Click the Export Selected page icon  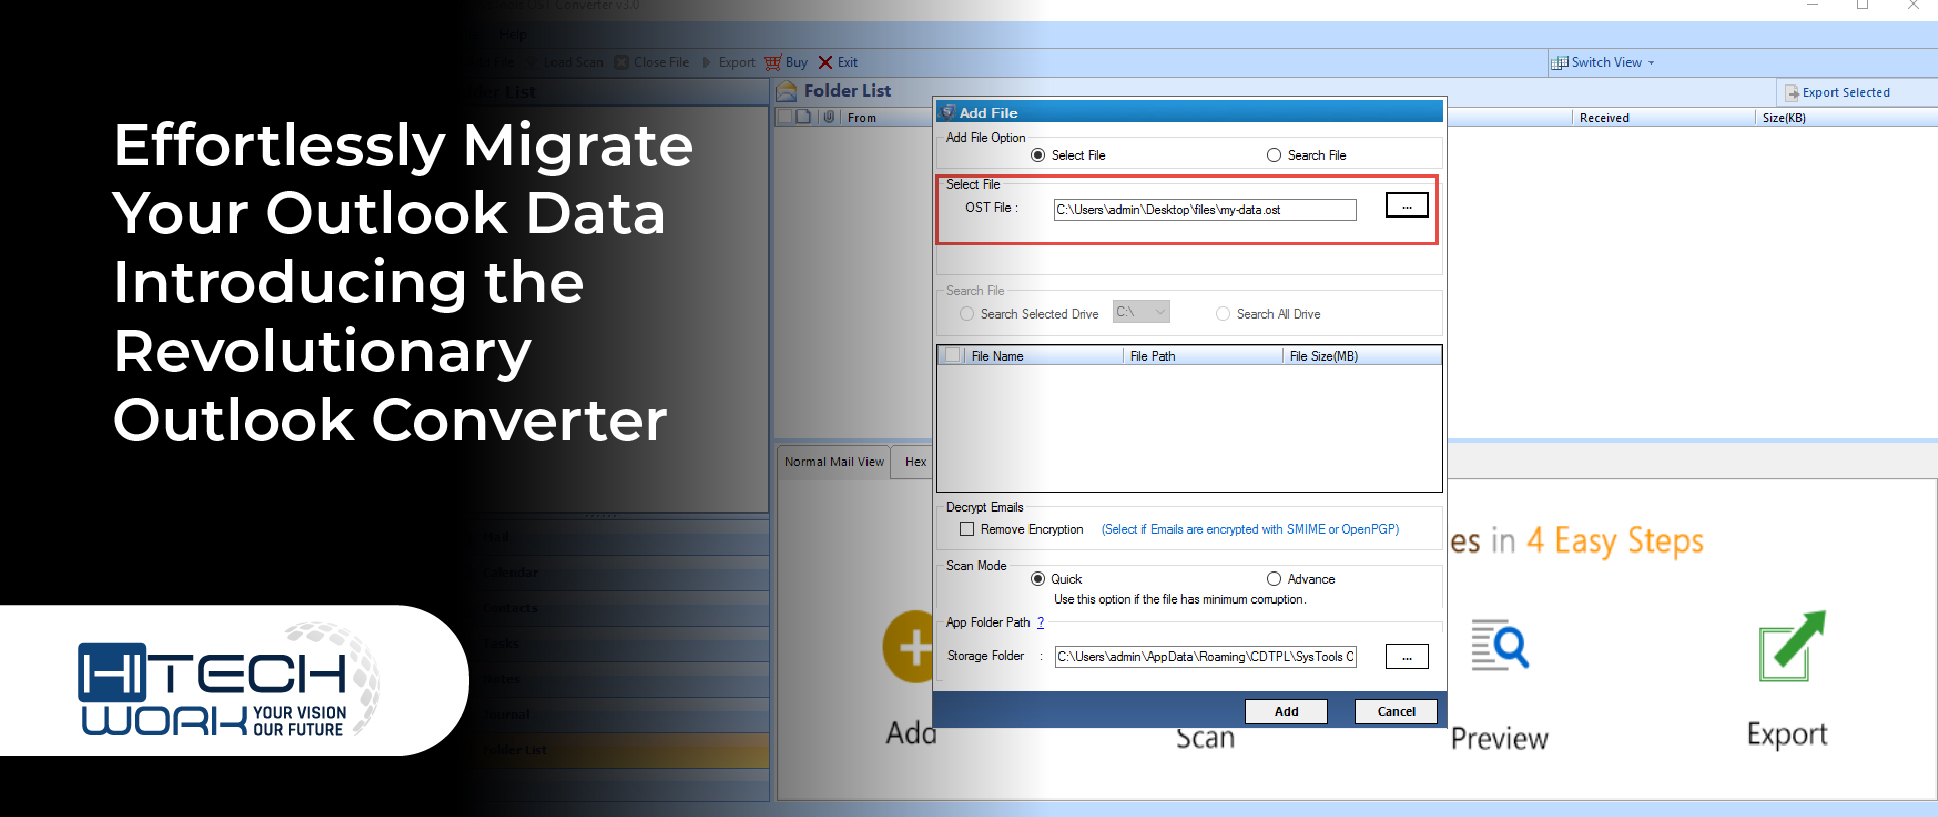point(1792,93)
